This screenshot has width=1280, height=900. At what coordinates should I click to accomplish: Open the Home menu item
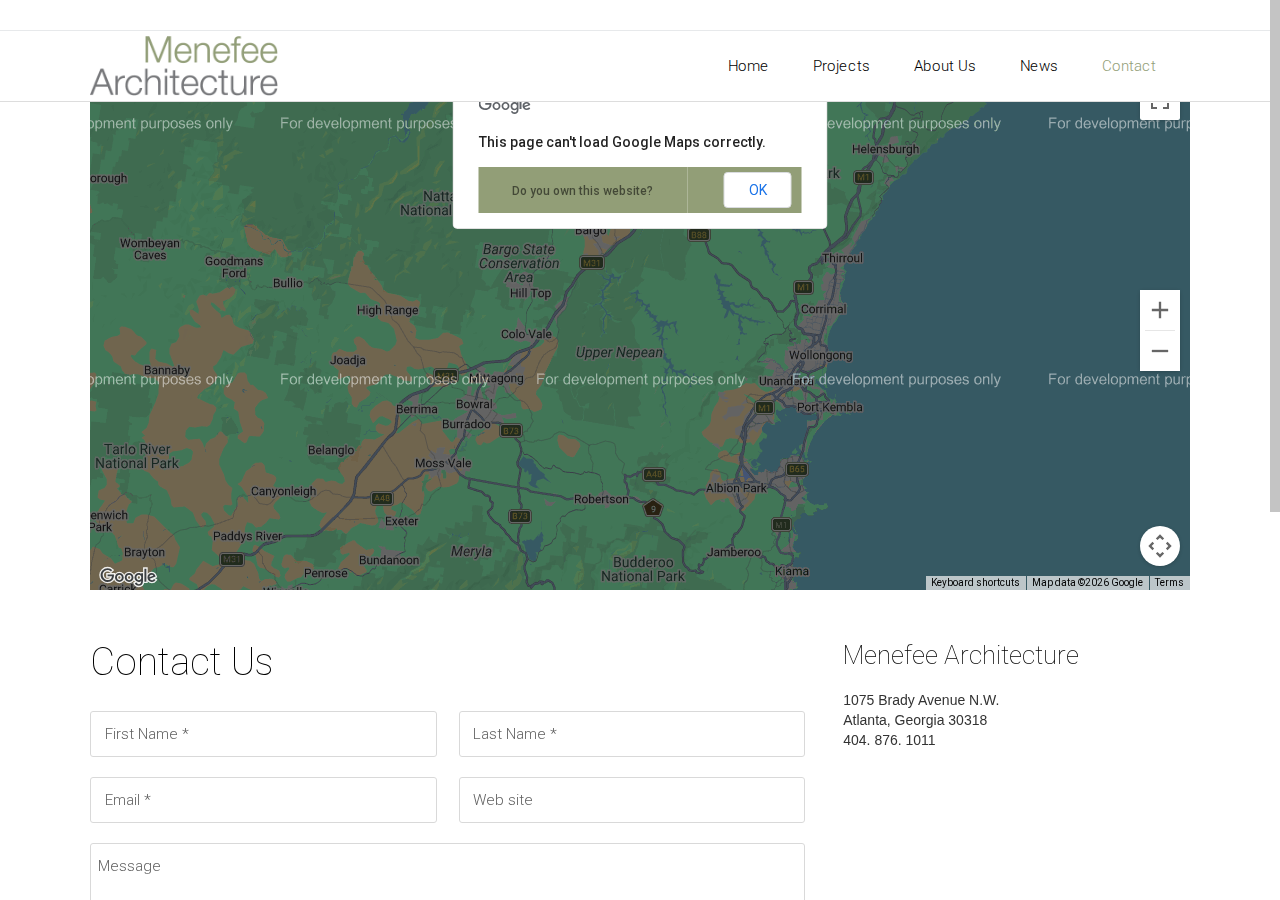[x=748, y=66]
